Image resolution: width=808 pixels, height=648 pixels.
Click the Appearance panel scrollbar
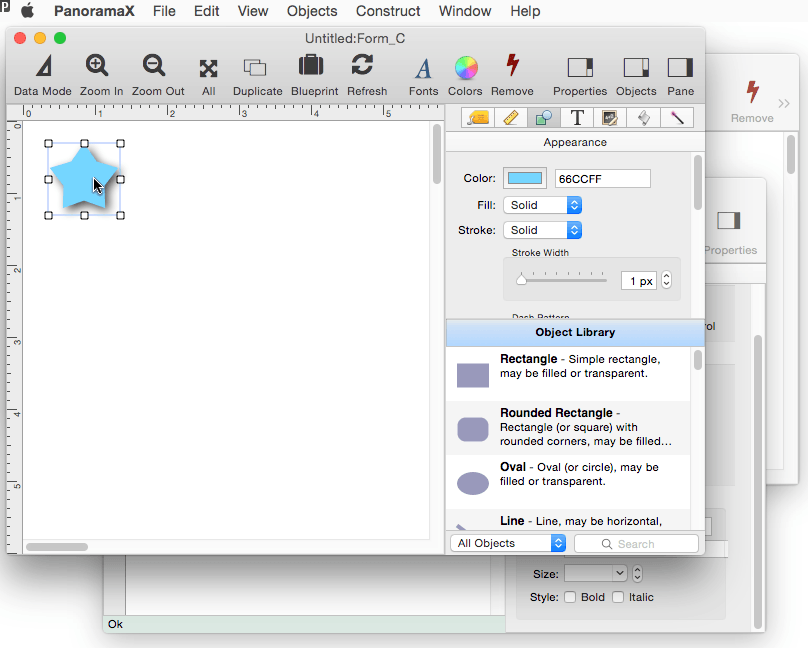tap(698, 182)
